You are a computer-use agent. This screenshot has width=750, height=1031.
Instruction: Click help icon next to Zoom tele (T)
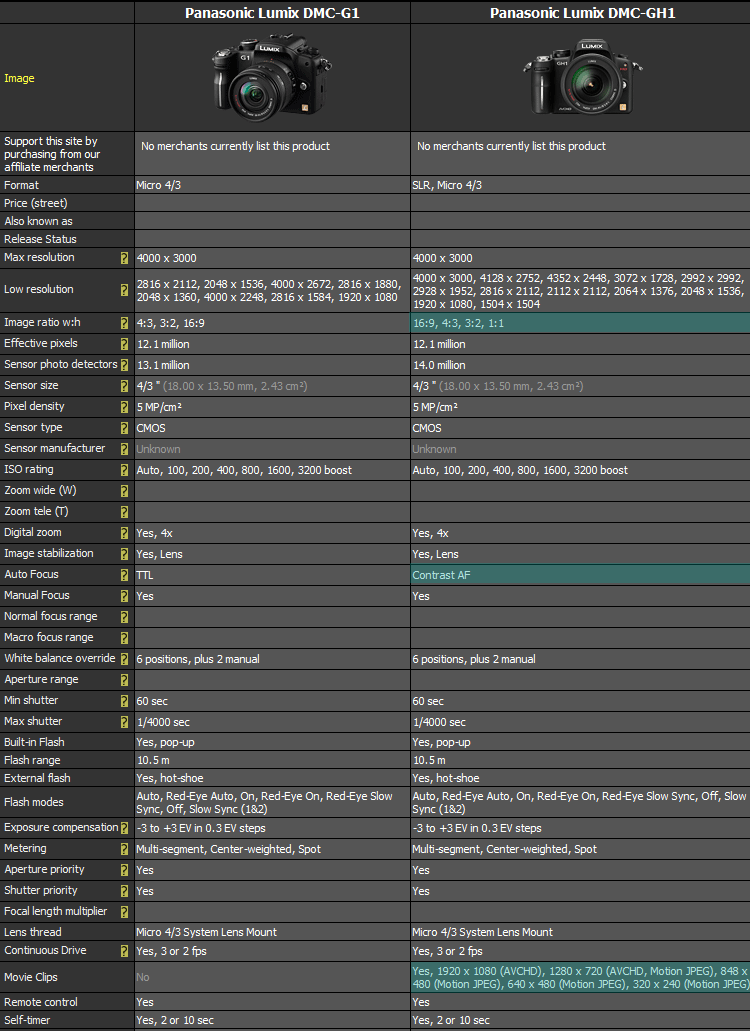tap(124, 512)
